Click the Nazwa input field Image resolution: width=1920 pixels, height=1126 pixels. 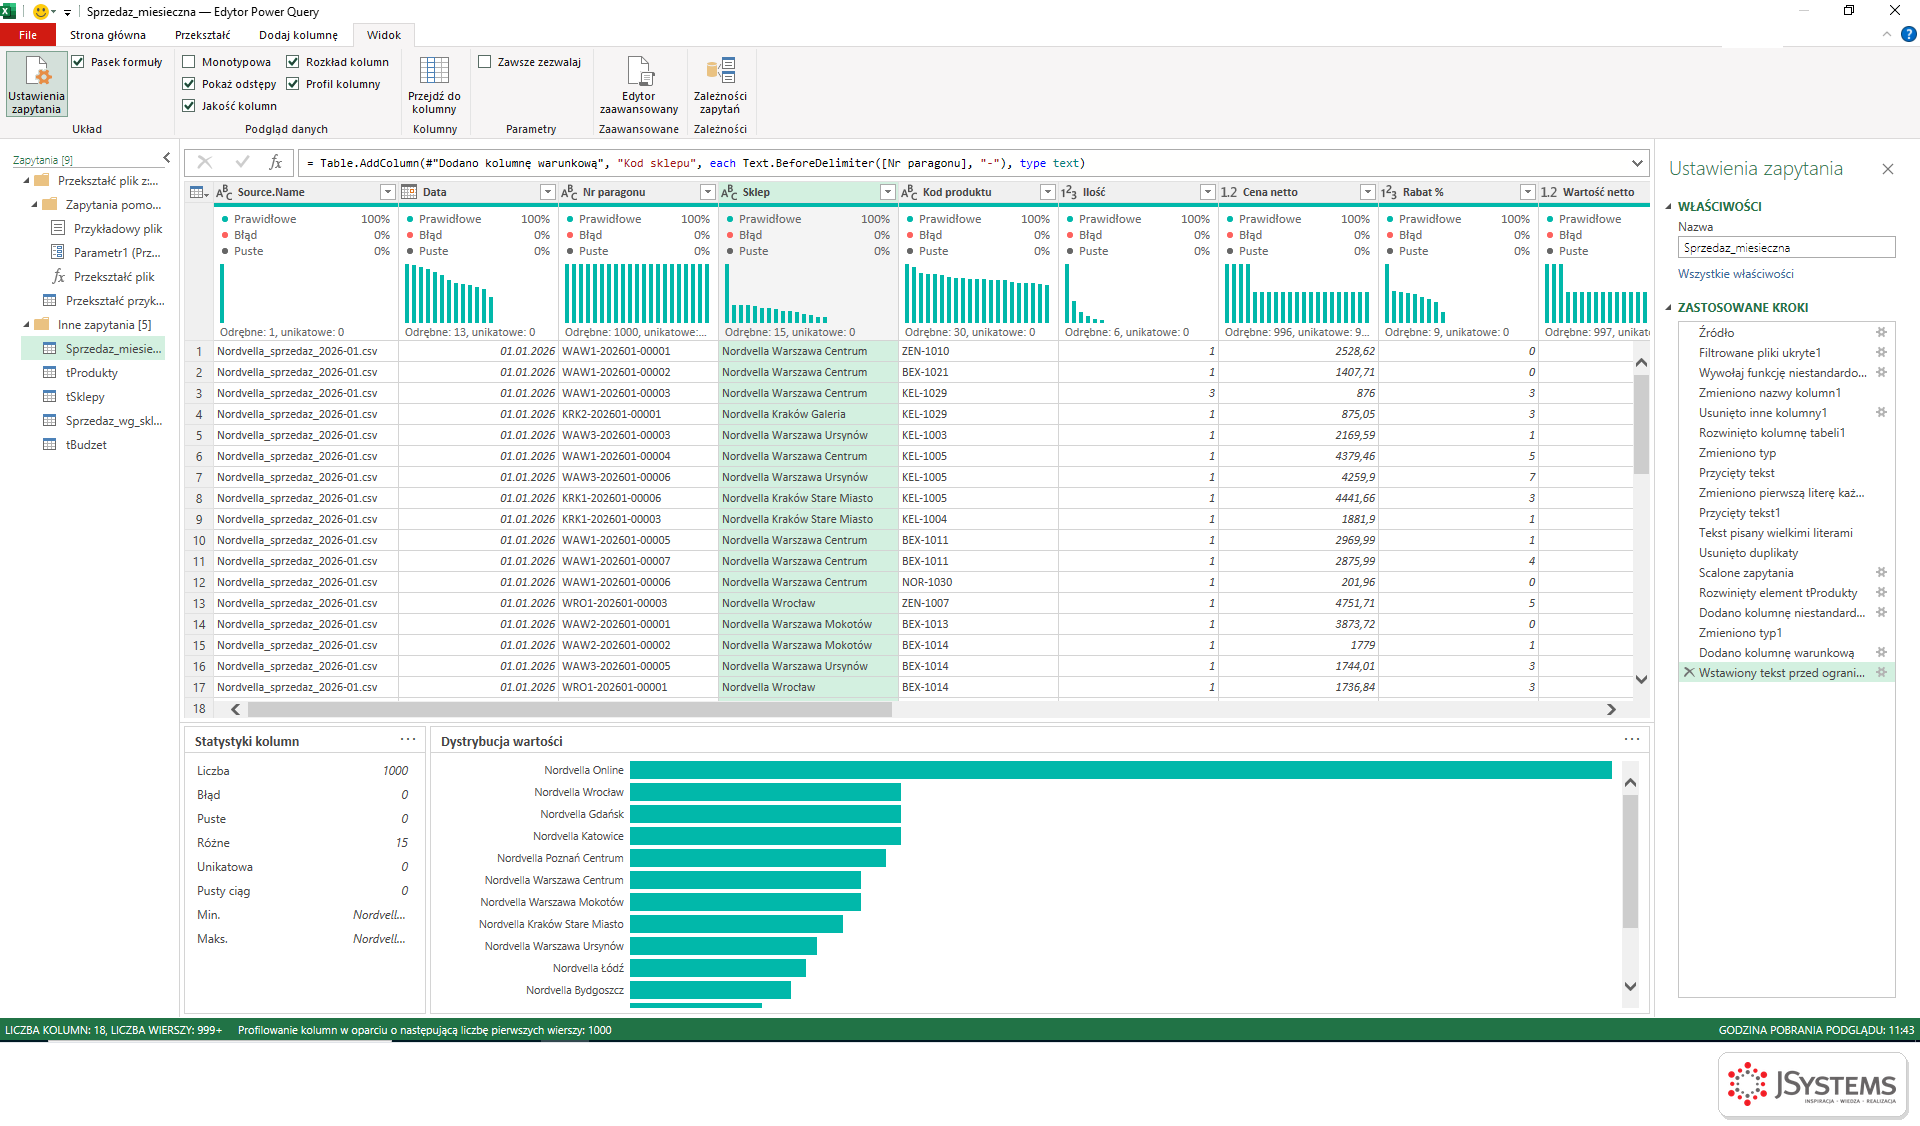[x=1786, y=247]
